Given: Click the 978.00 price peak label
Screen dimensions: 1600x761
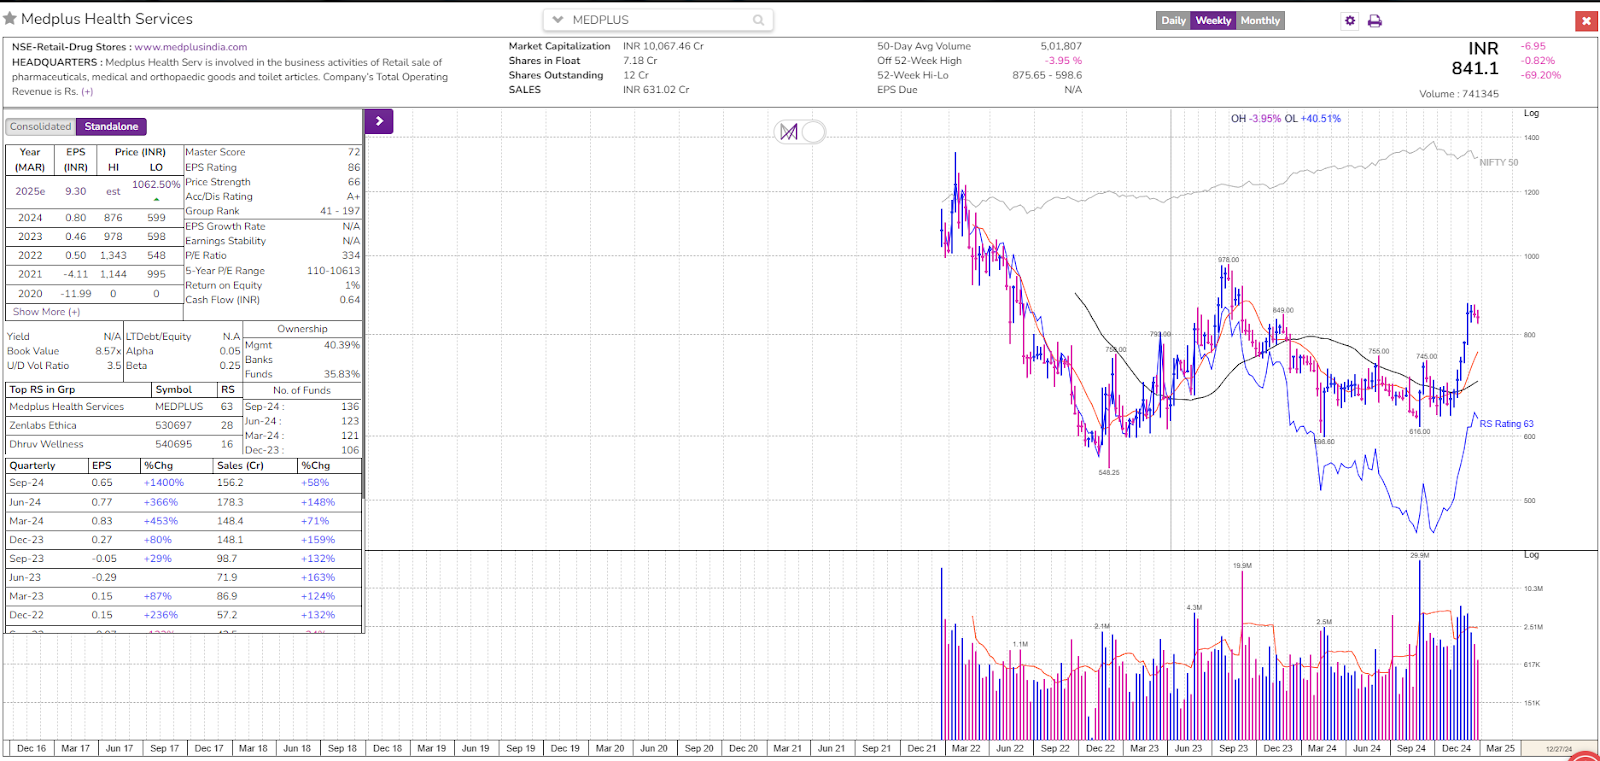Looking at the screenshot, I should [1228, 260].
